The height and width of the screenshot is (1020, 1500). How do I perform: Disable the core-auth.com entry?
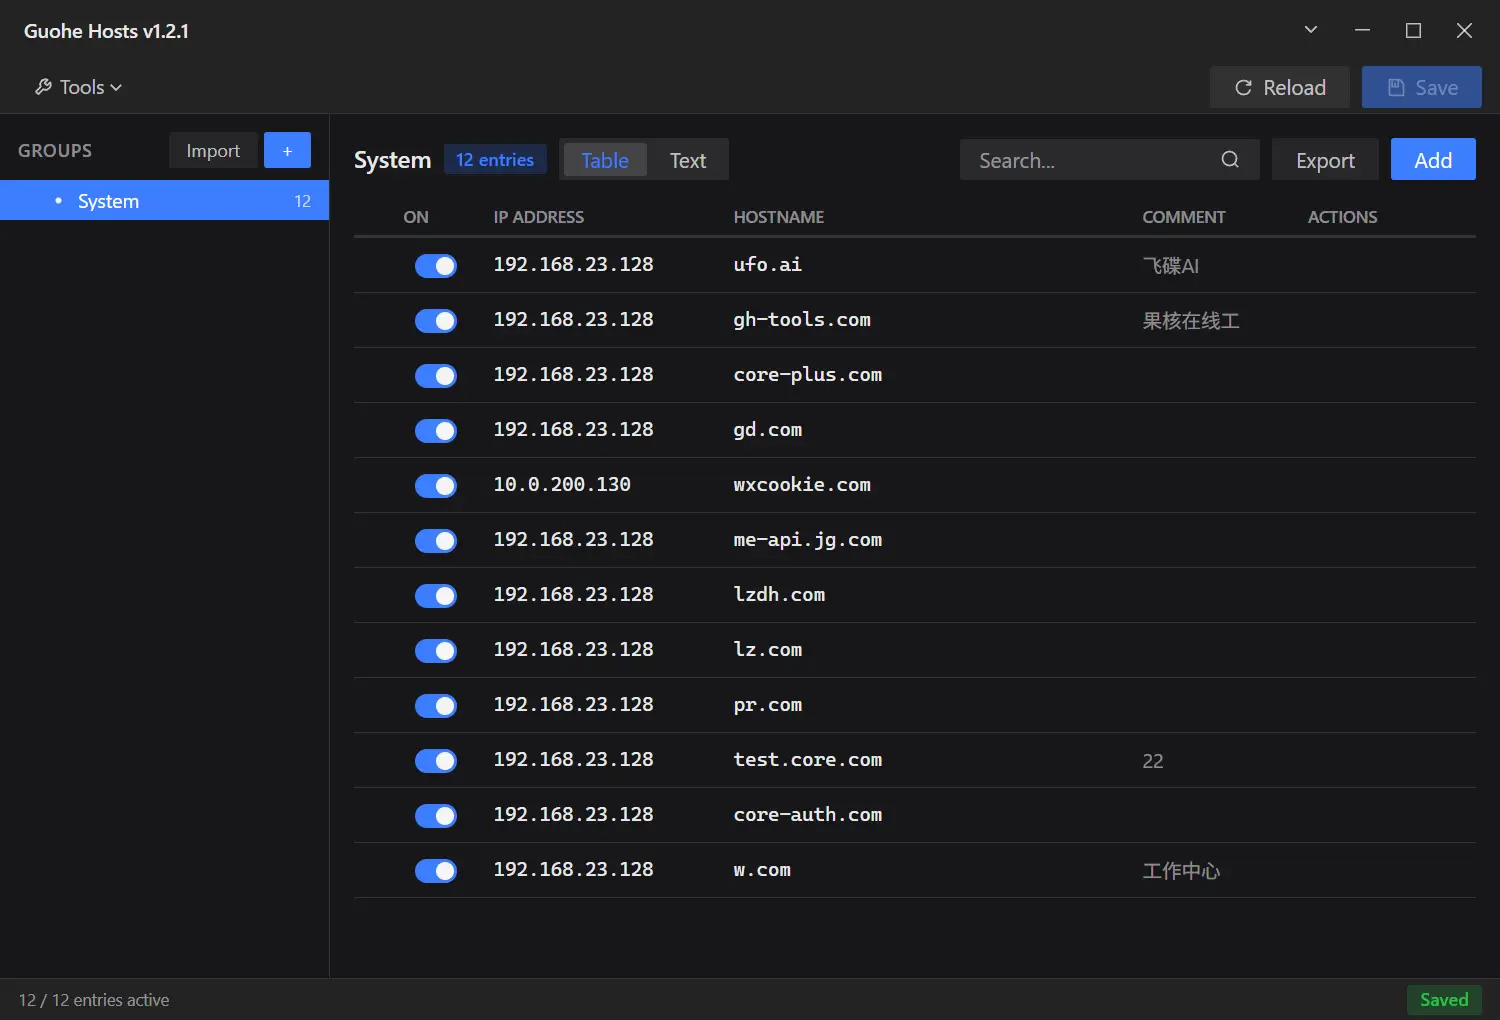436,816
